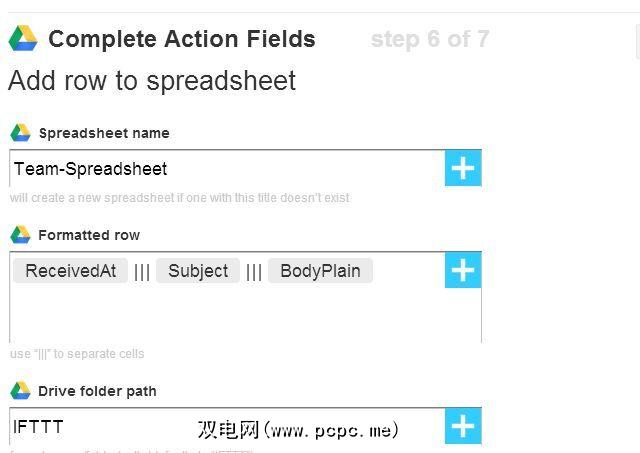Screen dimensions: 640x453
Task: Select the Subject ingredient chip
Action: click(198, 271)
